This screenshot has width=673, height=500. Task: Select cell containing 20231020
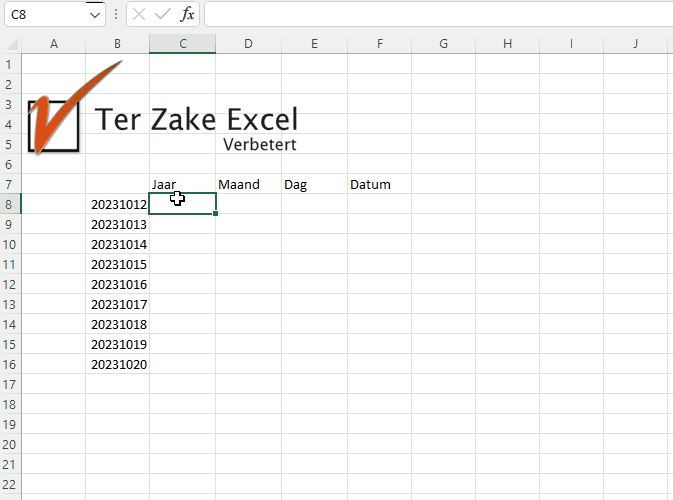point(117,364)
